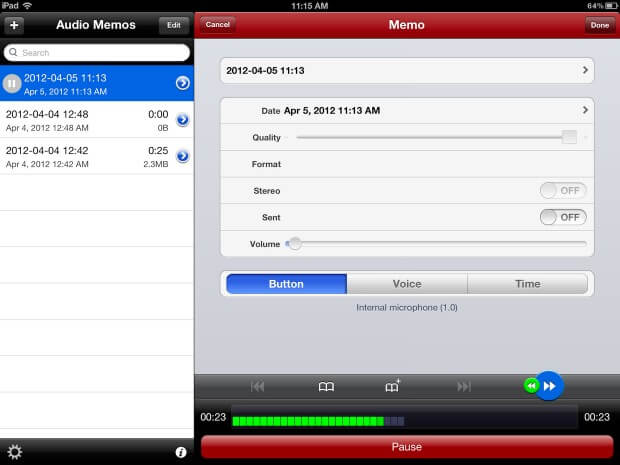Add a bookmark with book-plus icon
Viewport: 620px width, 465px height.
point(393,386)
